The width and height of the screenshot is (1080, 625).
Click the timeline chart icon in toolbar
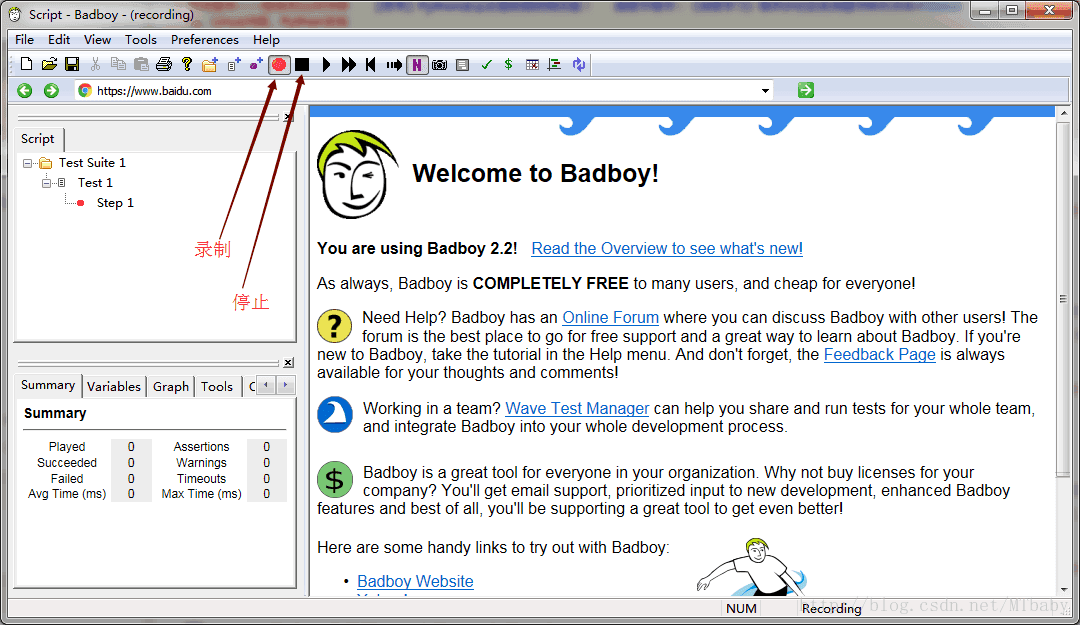tap(554, 65)
